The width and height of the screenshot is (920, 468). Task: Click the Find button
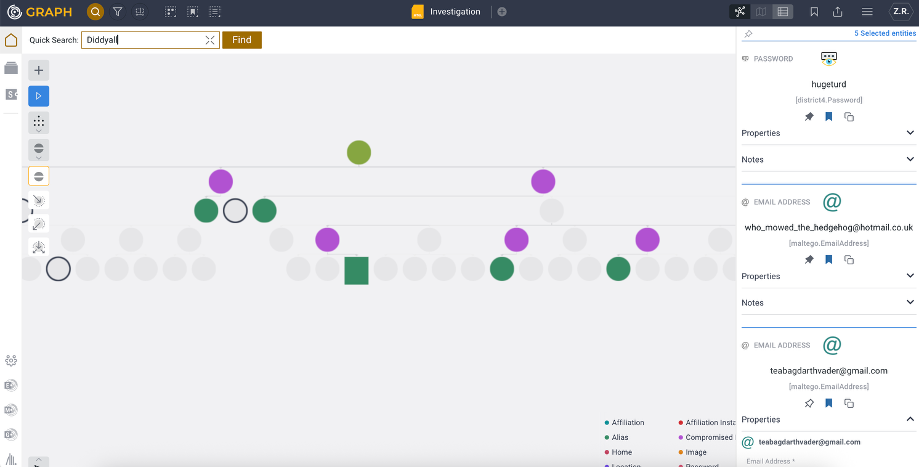pyautogui.click(x=242, y=40)
